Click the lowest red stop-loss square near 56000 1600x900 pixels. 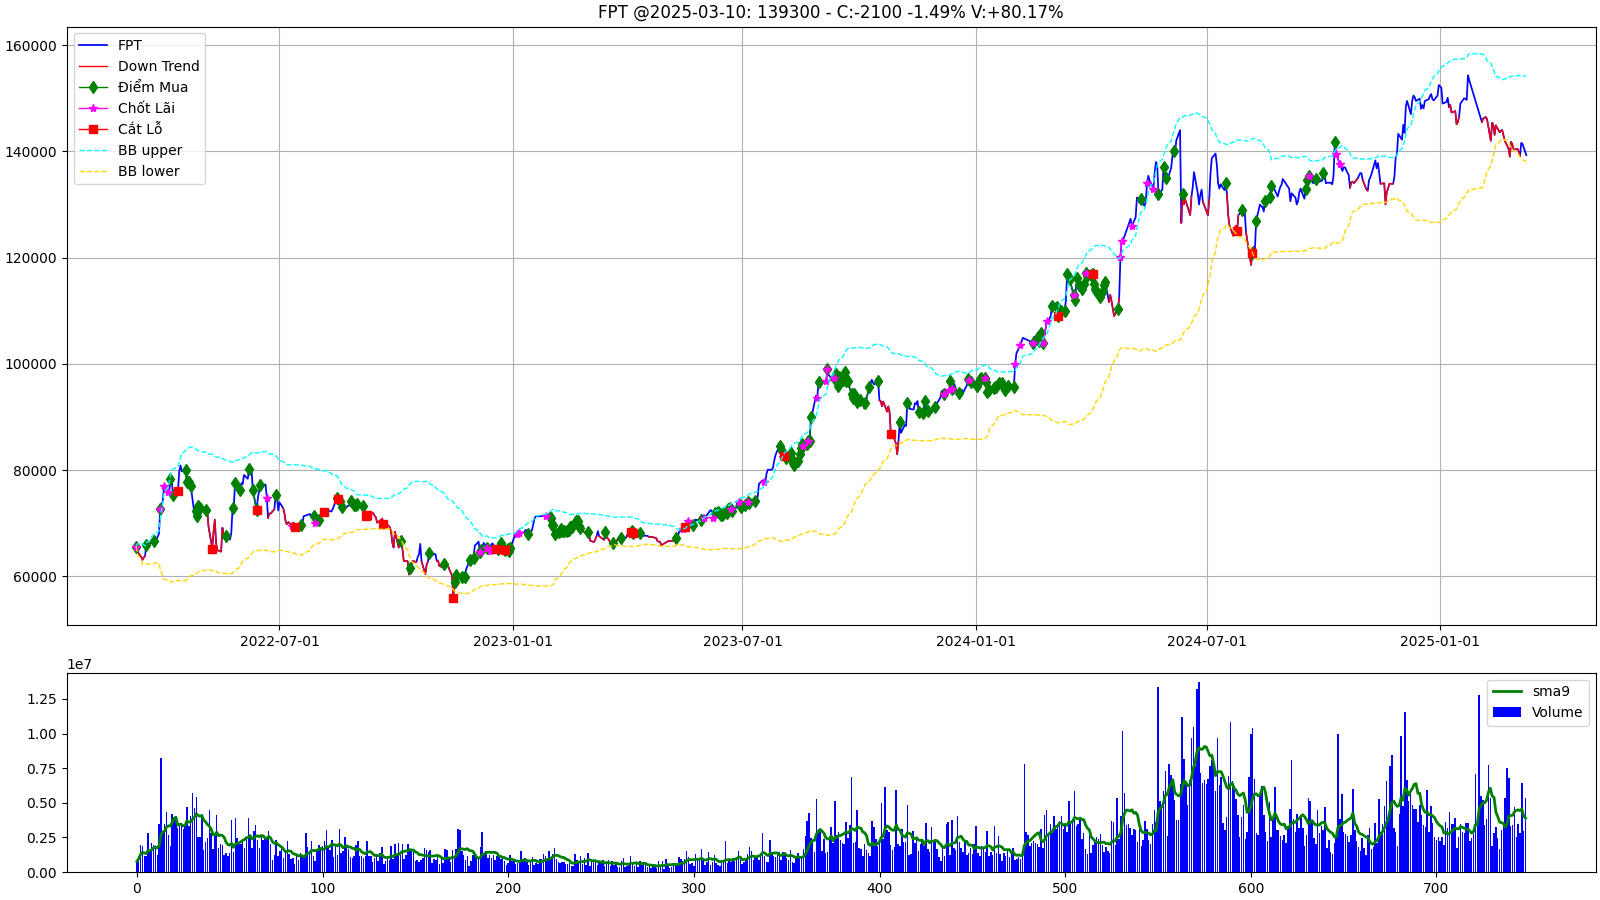pyautogui.click(x=453, y=598)
